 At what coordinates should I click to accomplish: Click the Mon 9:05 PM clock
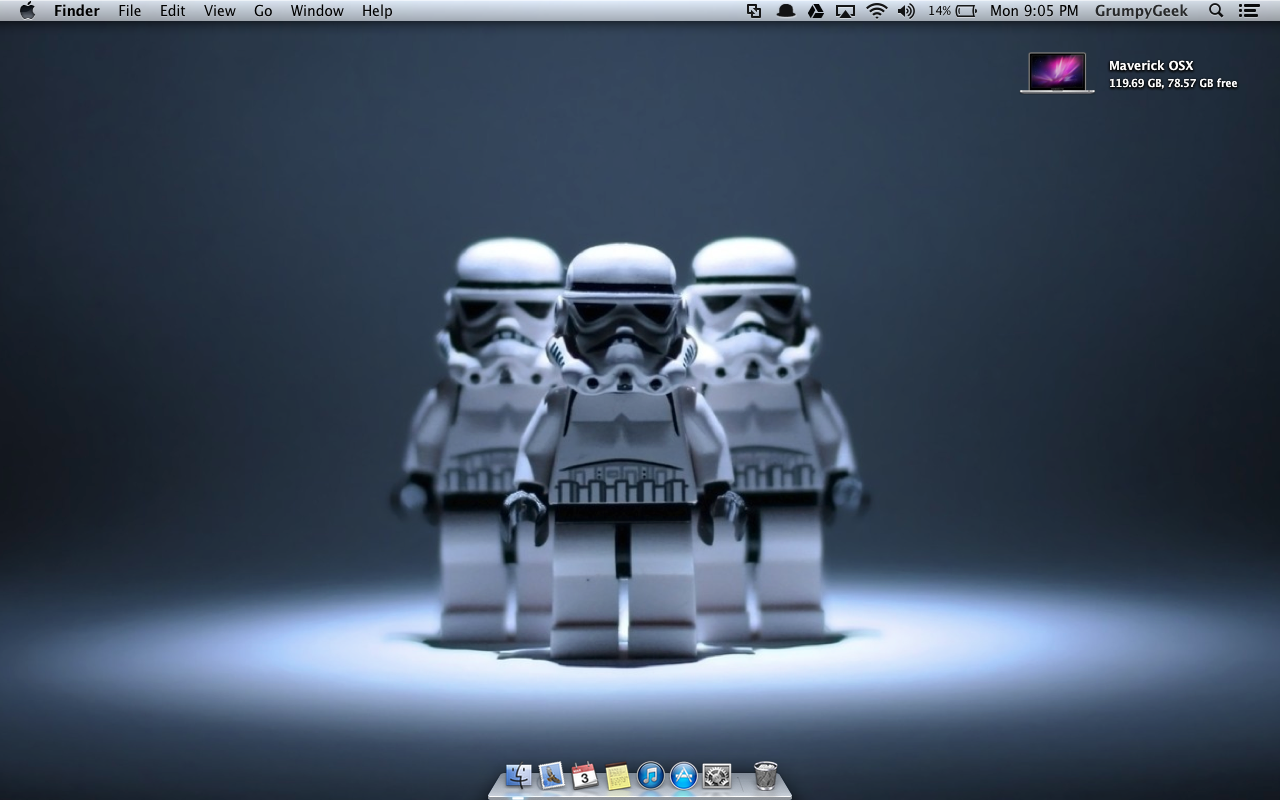pyautogui.click(x=1034, y=11)
